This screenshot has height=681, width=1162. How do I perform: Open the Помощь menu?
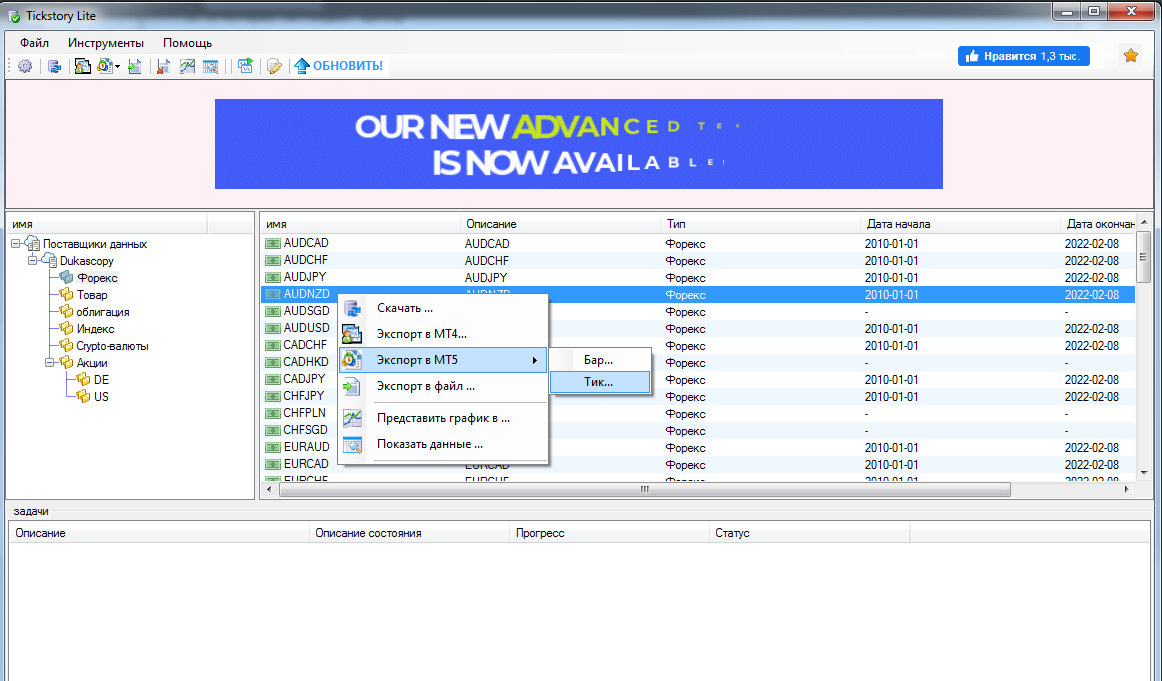187,43
